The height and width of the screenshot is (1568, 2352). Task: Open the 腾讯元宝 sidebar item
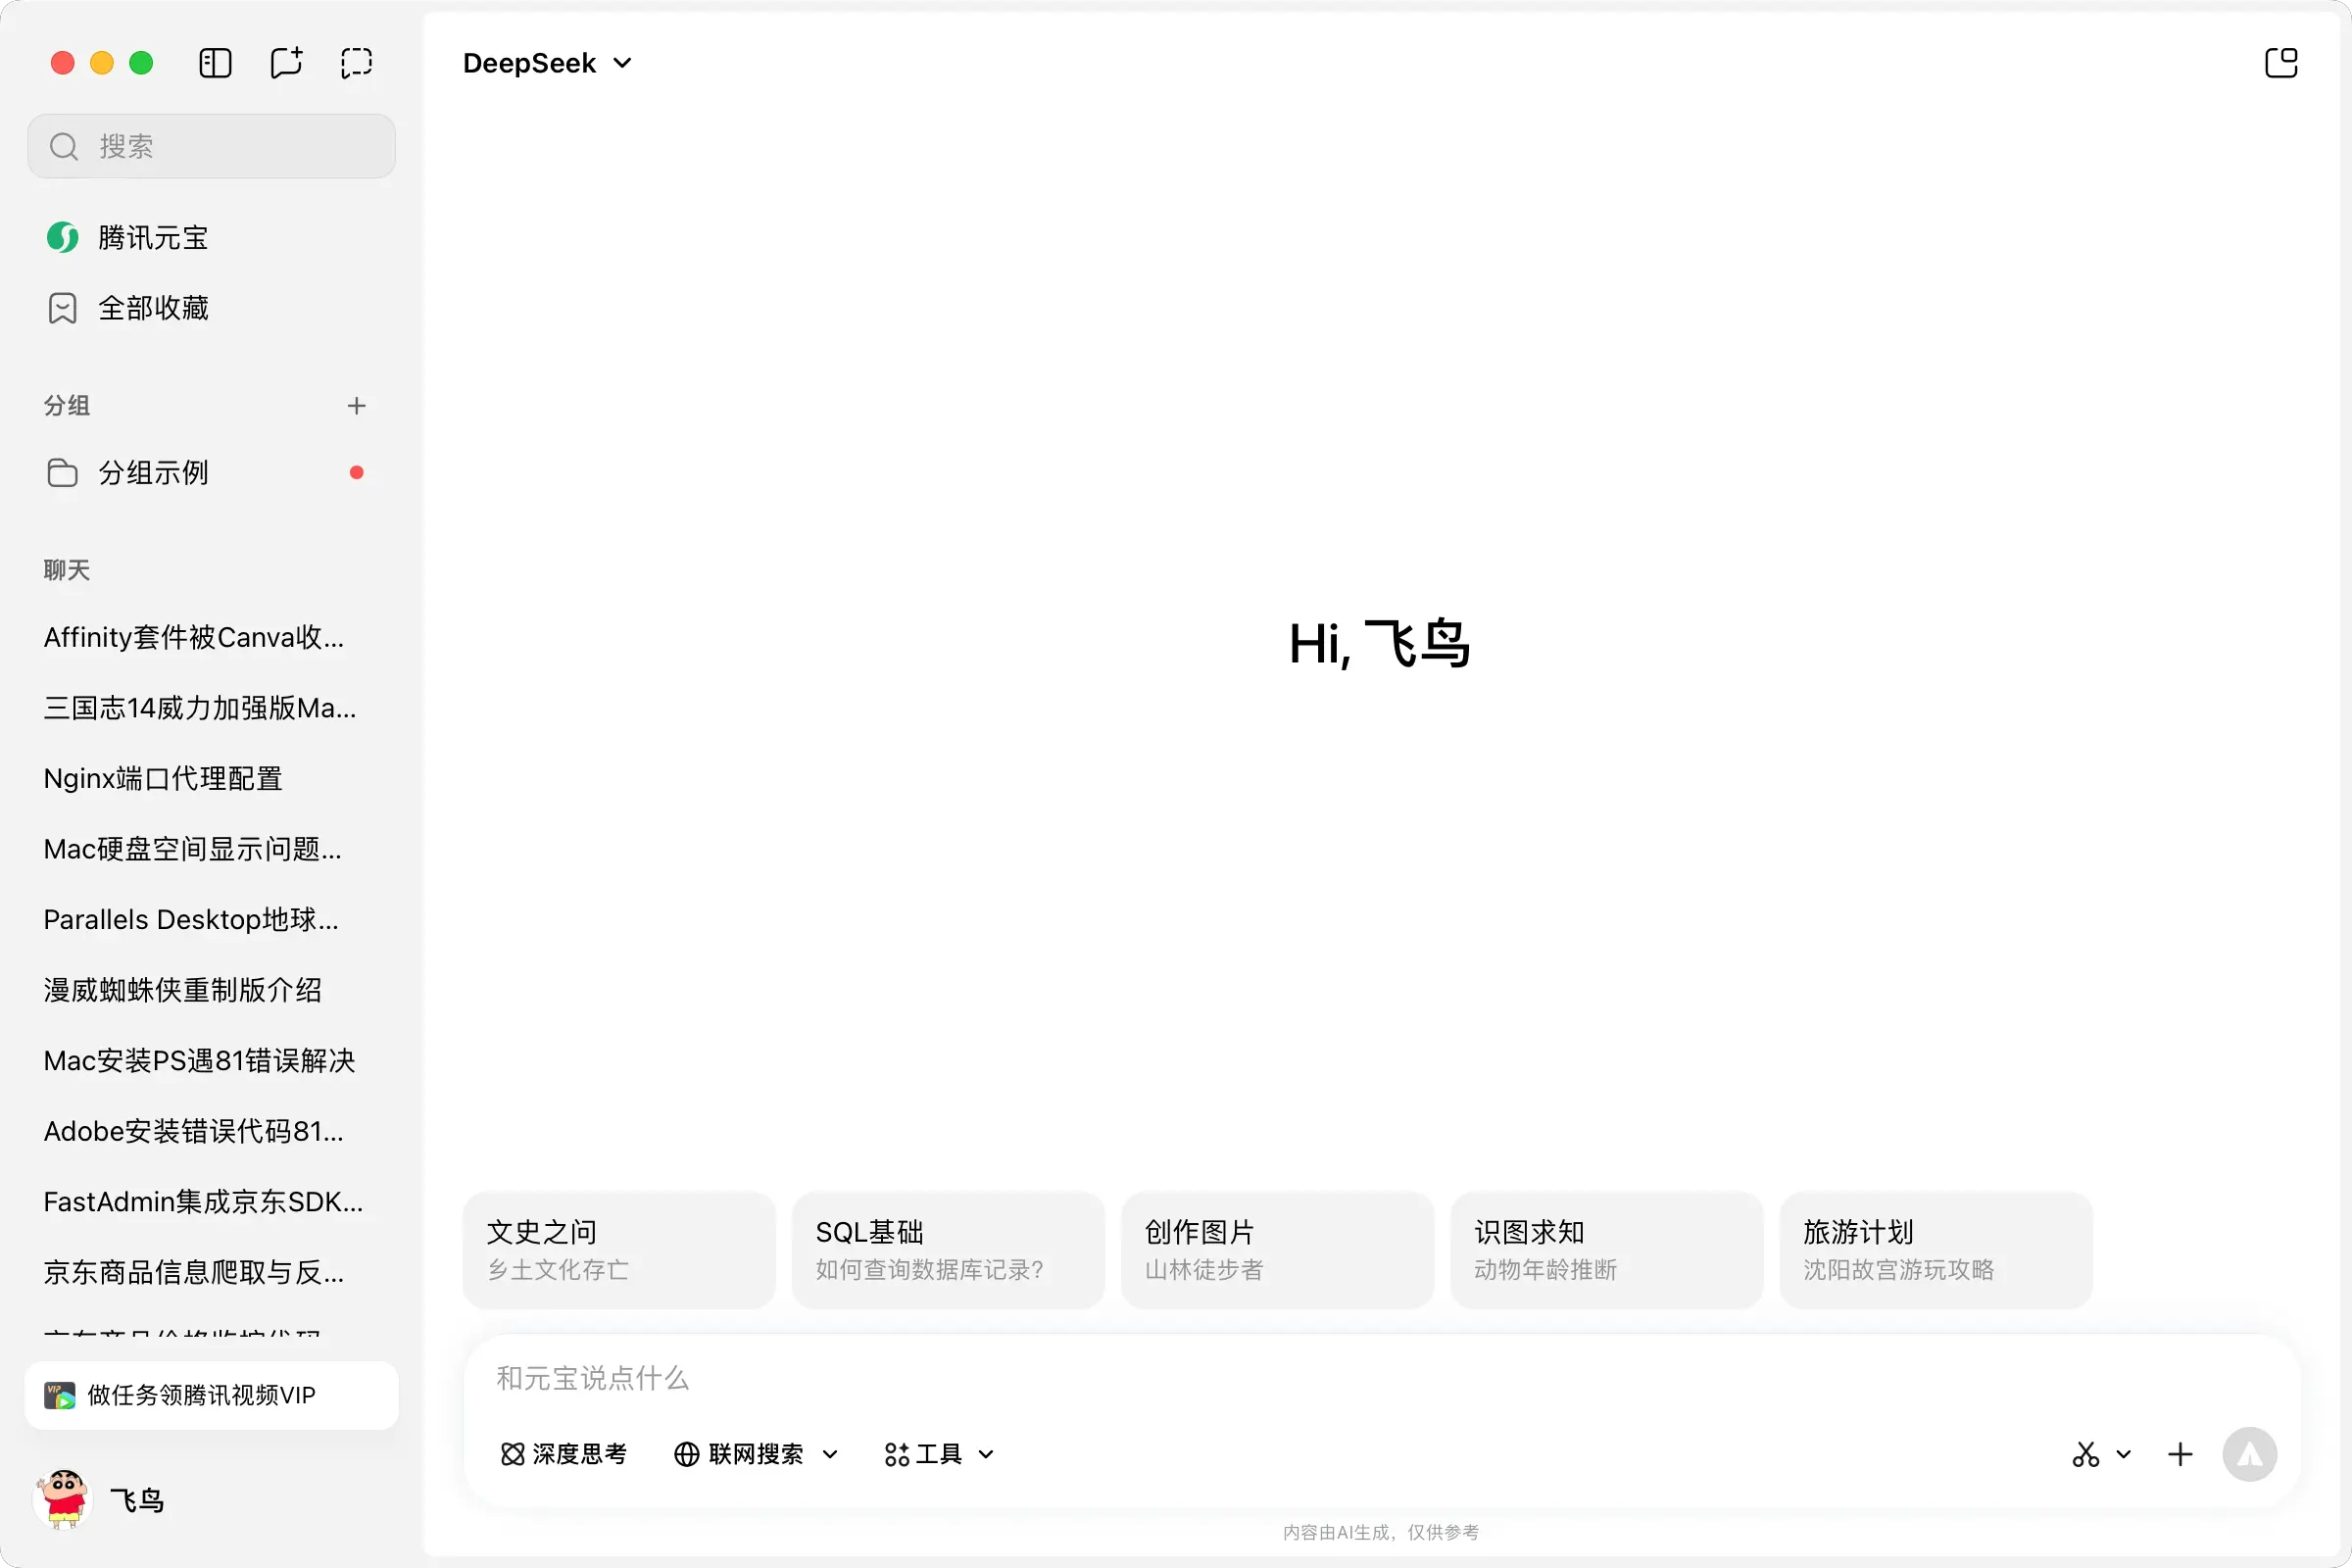(x=152, y=238)
